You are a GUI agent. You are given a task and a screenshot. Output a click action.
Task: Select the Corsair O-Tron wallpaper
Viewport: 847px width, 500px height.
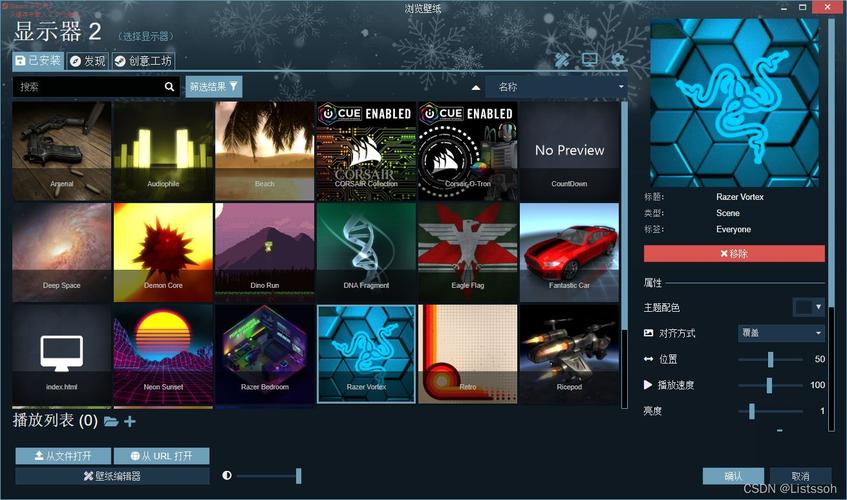(468, 151)
